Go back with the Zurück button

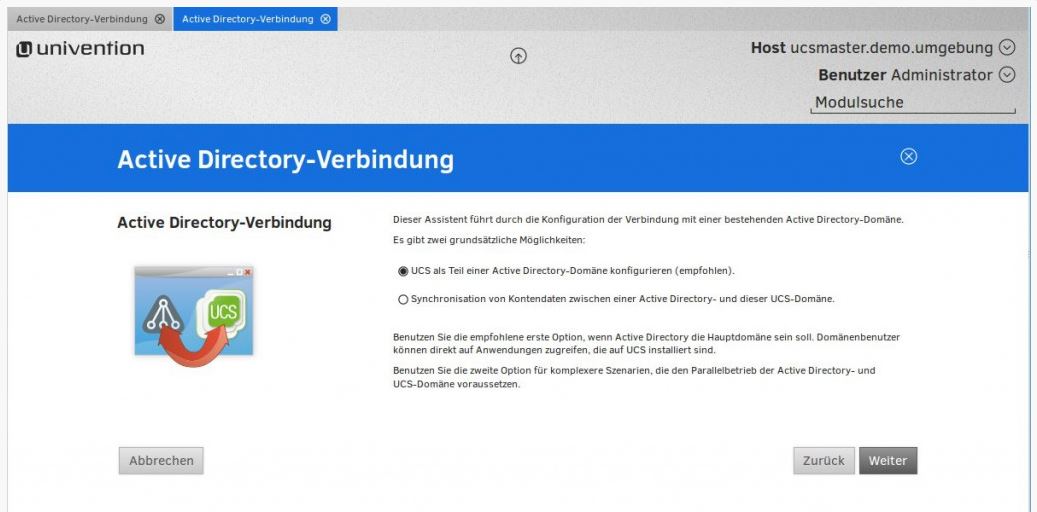824,461
